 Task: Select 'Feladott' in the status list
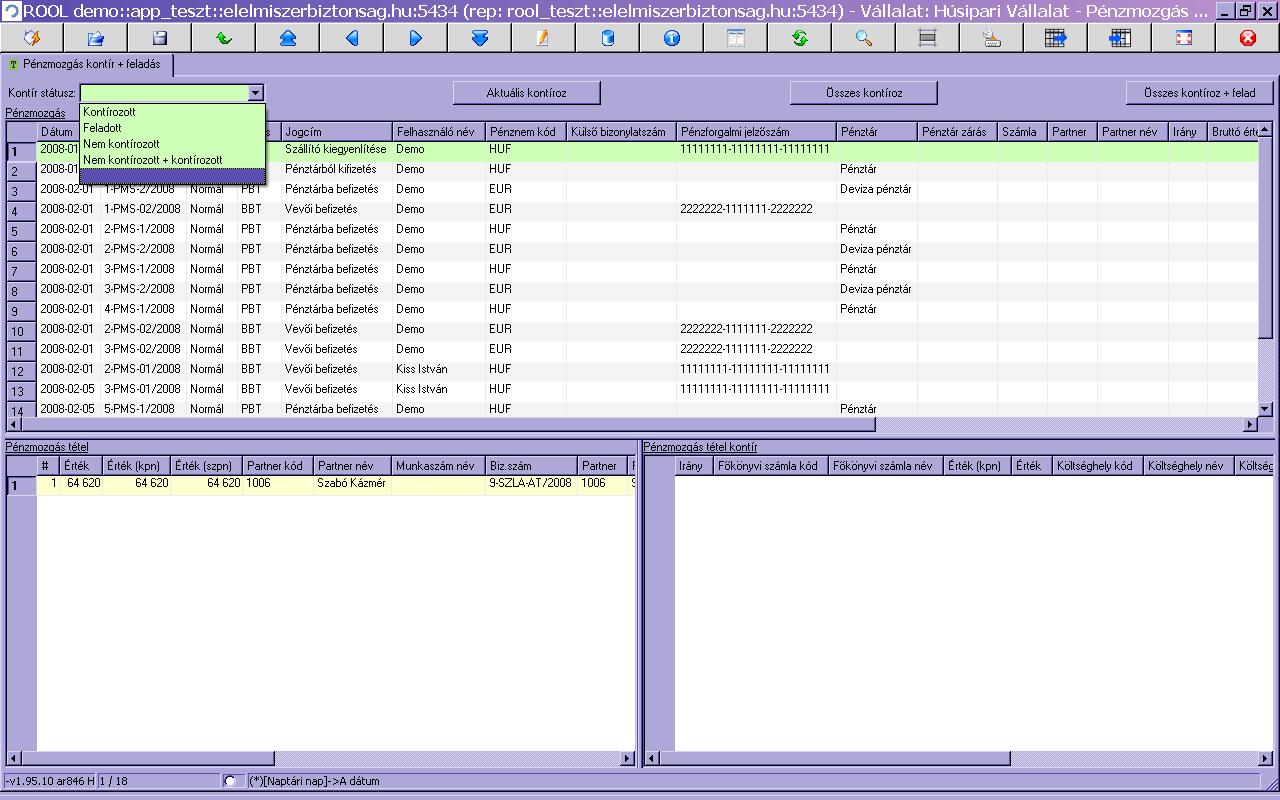[103, 128]
